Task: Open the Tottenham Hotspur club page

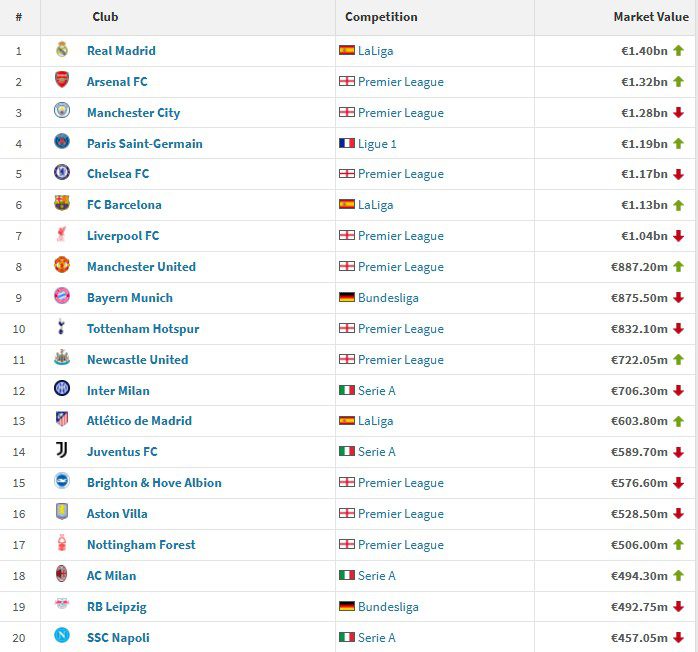Action: [x=143, y=329]
